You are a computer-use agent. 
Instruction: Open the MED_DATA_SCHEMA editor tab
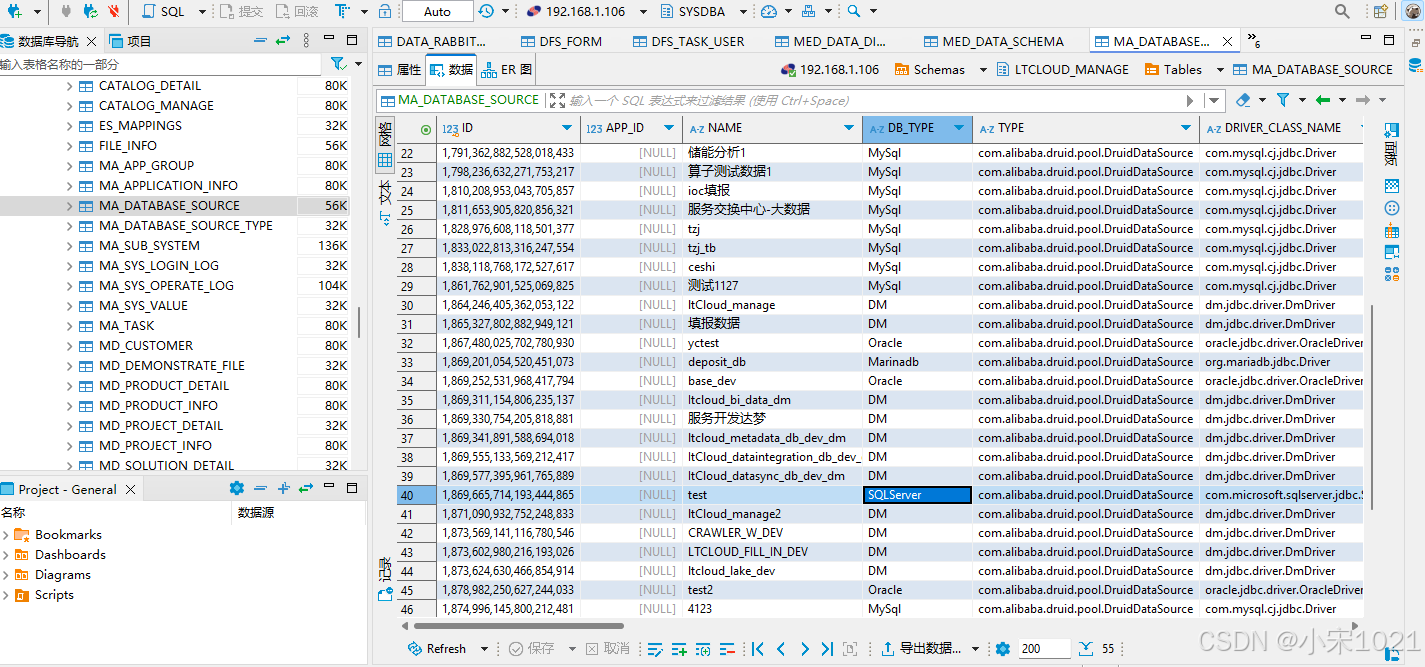pos(993,41)
